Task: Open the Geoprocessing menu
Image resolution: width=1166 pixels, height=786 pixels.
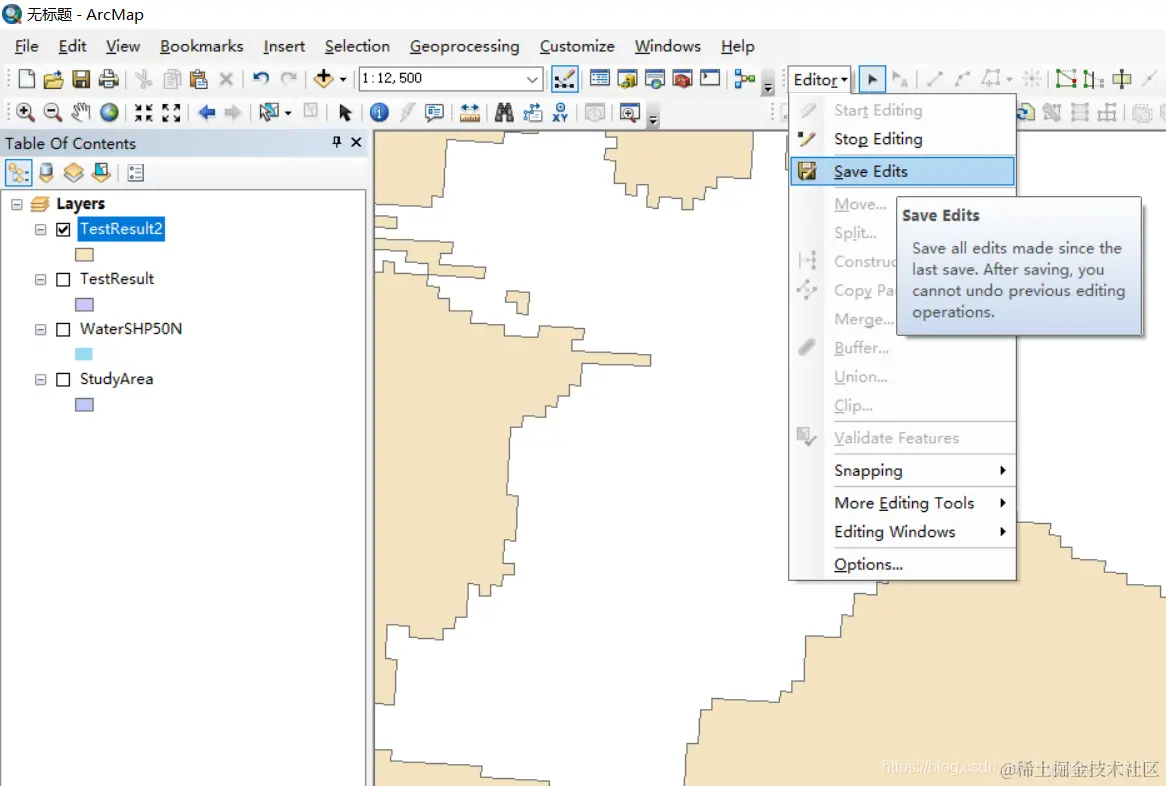Action: (x=464, y=46)
